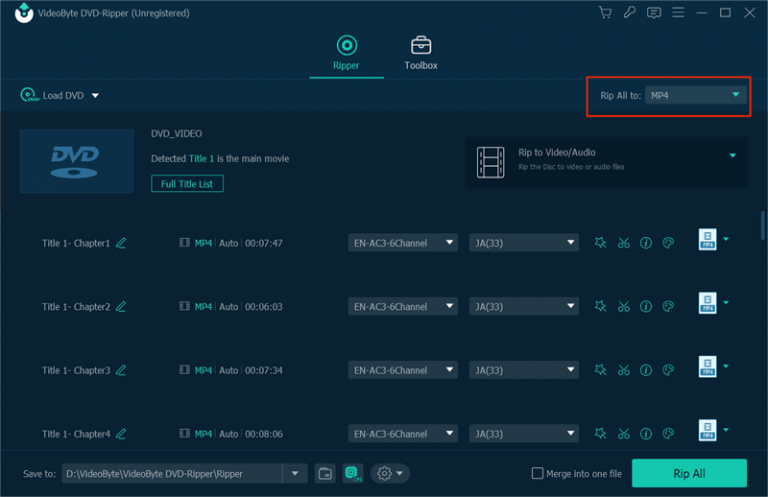Open Chapter4 subtitle JA(33) dropdown
Screen dimensions: 768x497
[524, 434]
